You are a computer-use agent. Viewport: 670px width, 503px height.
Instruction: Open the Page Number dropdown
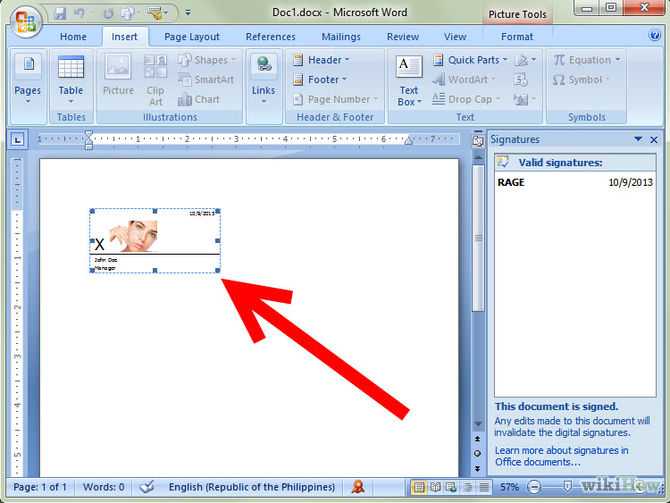coord(336,100)
